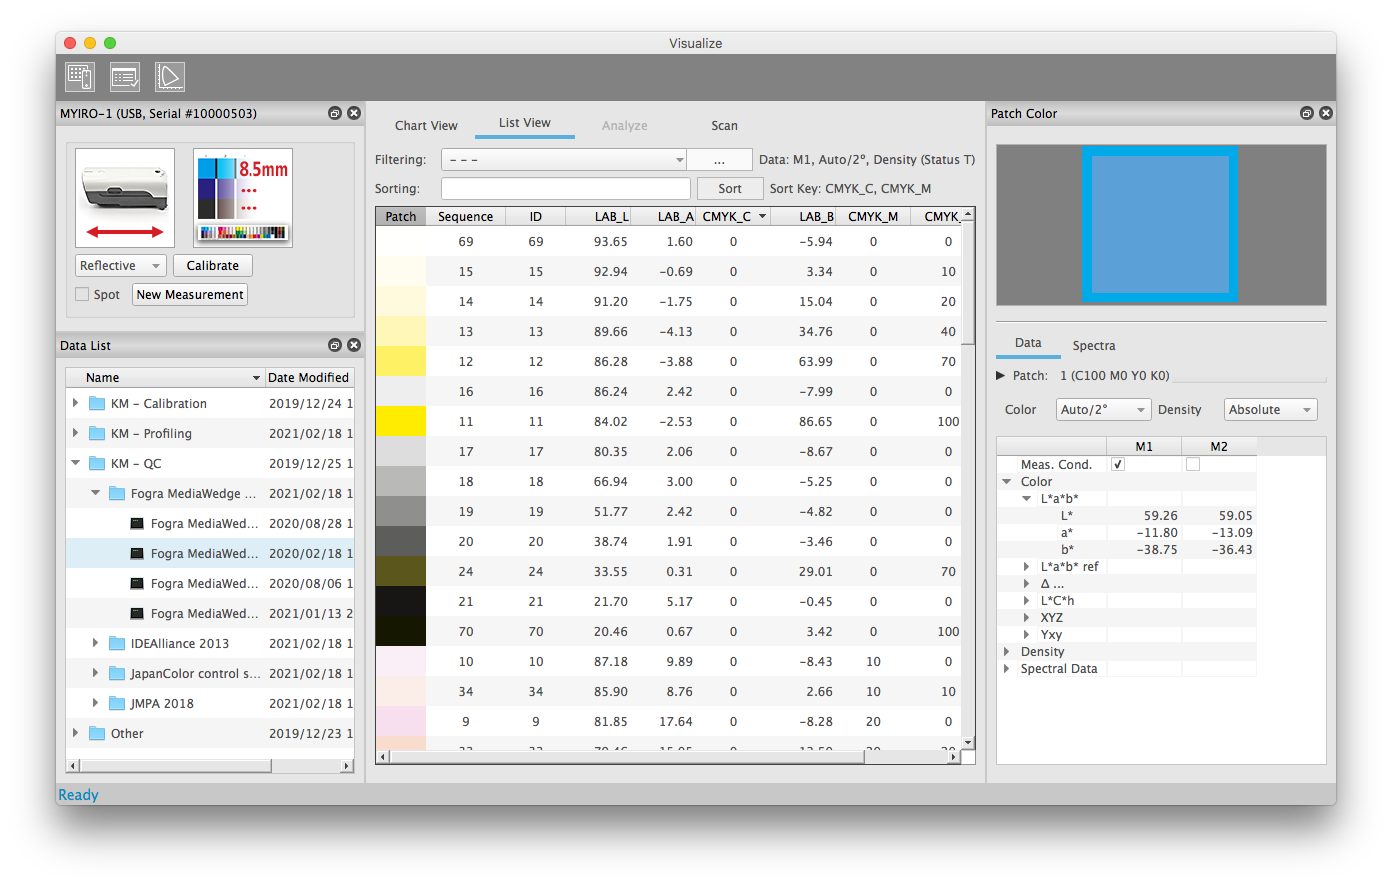
Task: Open the Density Absolute dropdown
Action: click(1270, 410)
